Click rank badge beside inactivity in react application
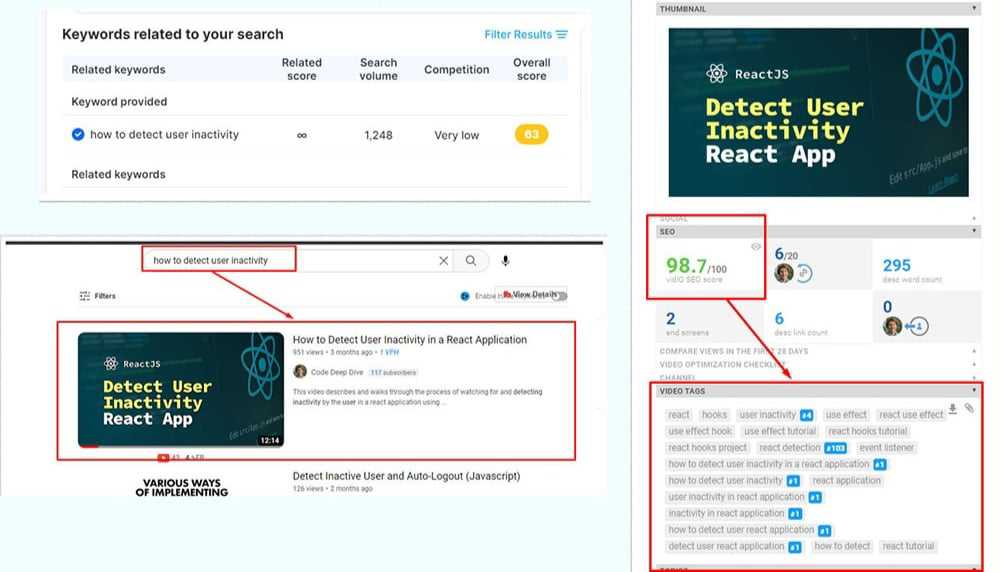Image resolution: width=1000 pixels, height=572 pixels. point(795,514)
